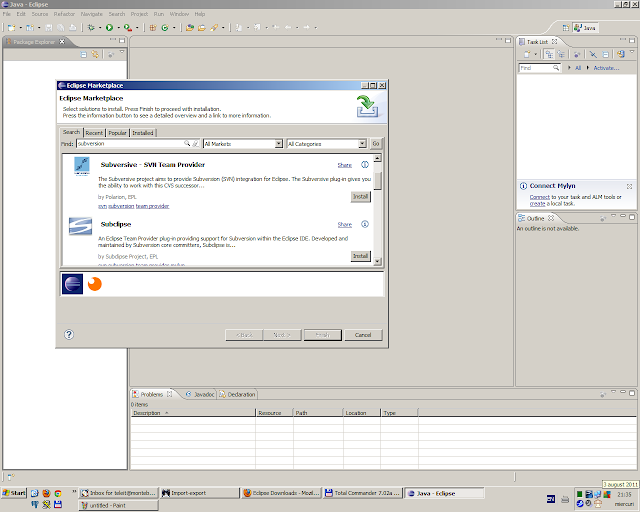Viewport: 640px width, 512px height.
Task: Click the Cancel button in Marketplace
Action: [x=363, y=335]
